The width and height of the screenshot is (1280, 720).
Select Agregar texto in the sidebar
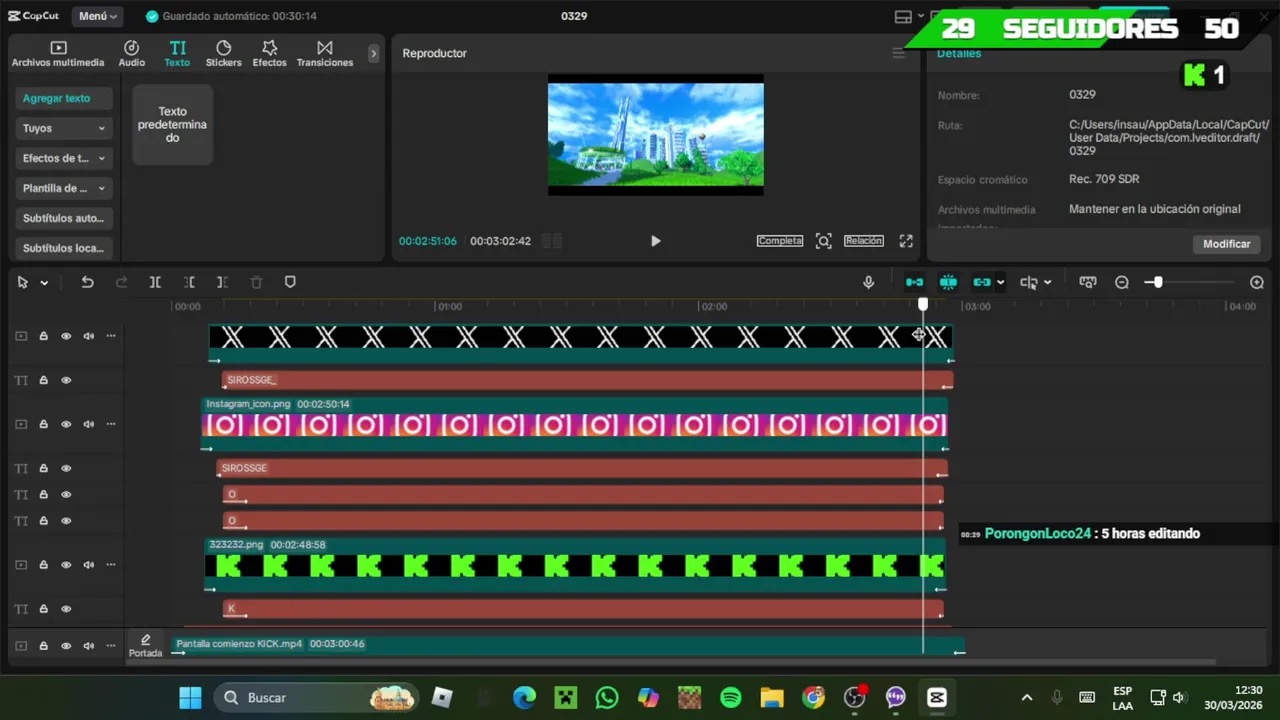pos(62,98)
